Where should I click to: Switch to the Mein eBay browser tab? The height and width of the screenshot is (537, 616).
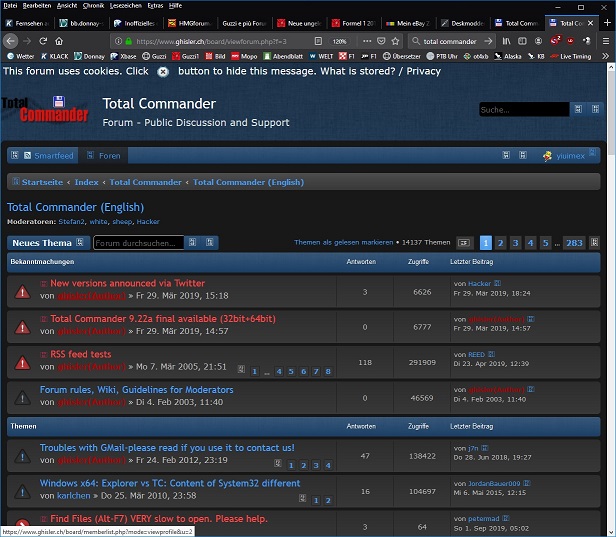tap(408, 23)
